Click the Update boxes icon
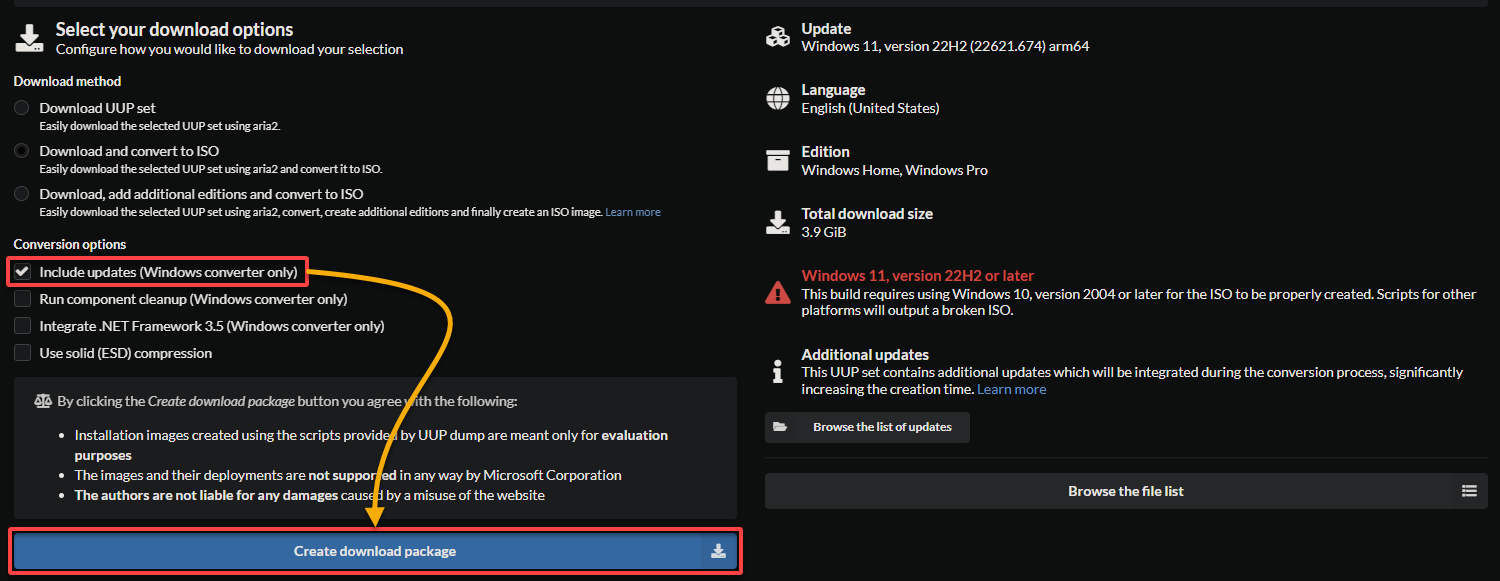Viewport: 1500px width, 581px height. pyautogui.click(x=777, y=37)
